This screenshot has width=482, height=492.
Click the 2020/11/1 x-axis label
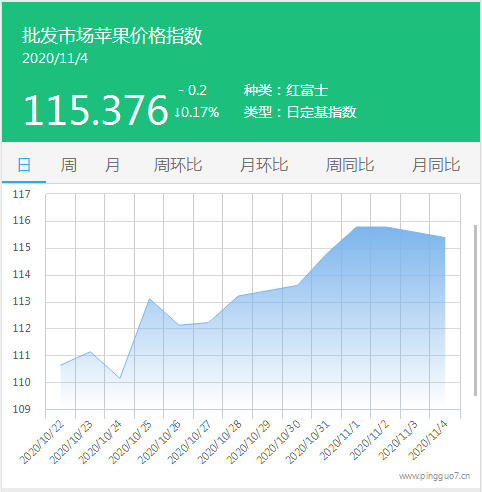pyautogui.click(x=339, y=440)
